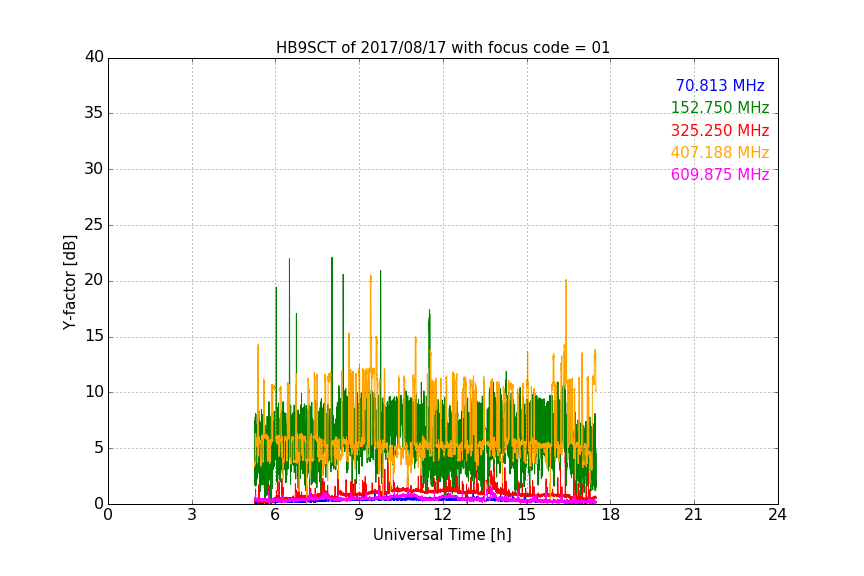Viewport: 864px width, 576px height.
Task: Click the Universal Time [h] axis label
Action: click(442, 535)
